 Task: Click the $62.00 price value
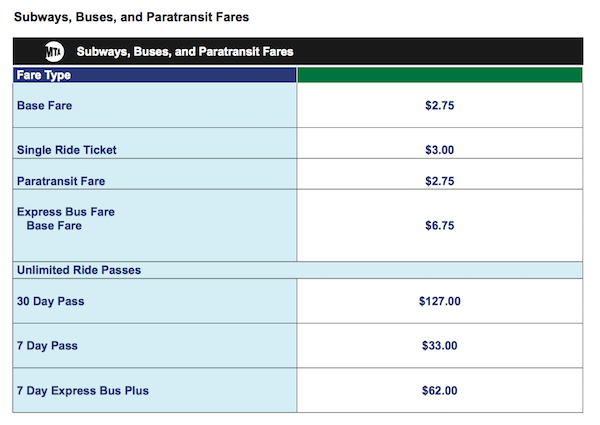[440, 391]
